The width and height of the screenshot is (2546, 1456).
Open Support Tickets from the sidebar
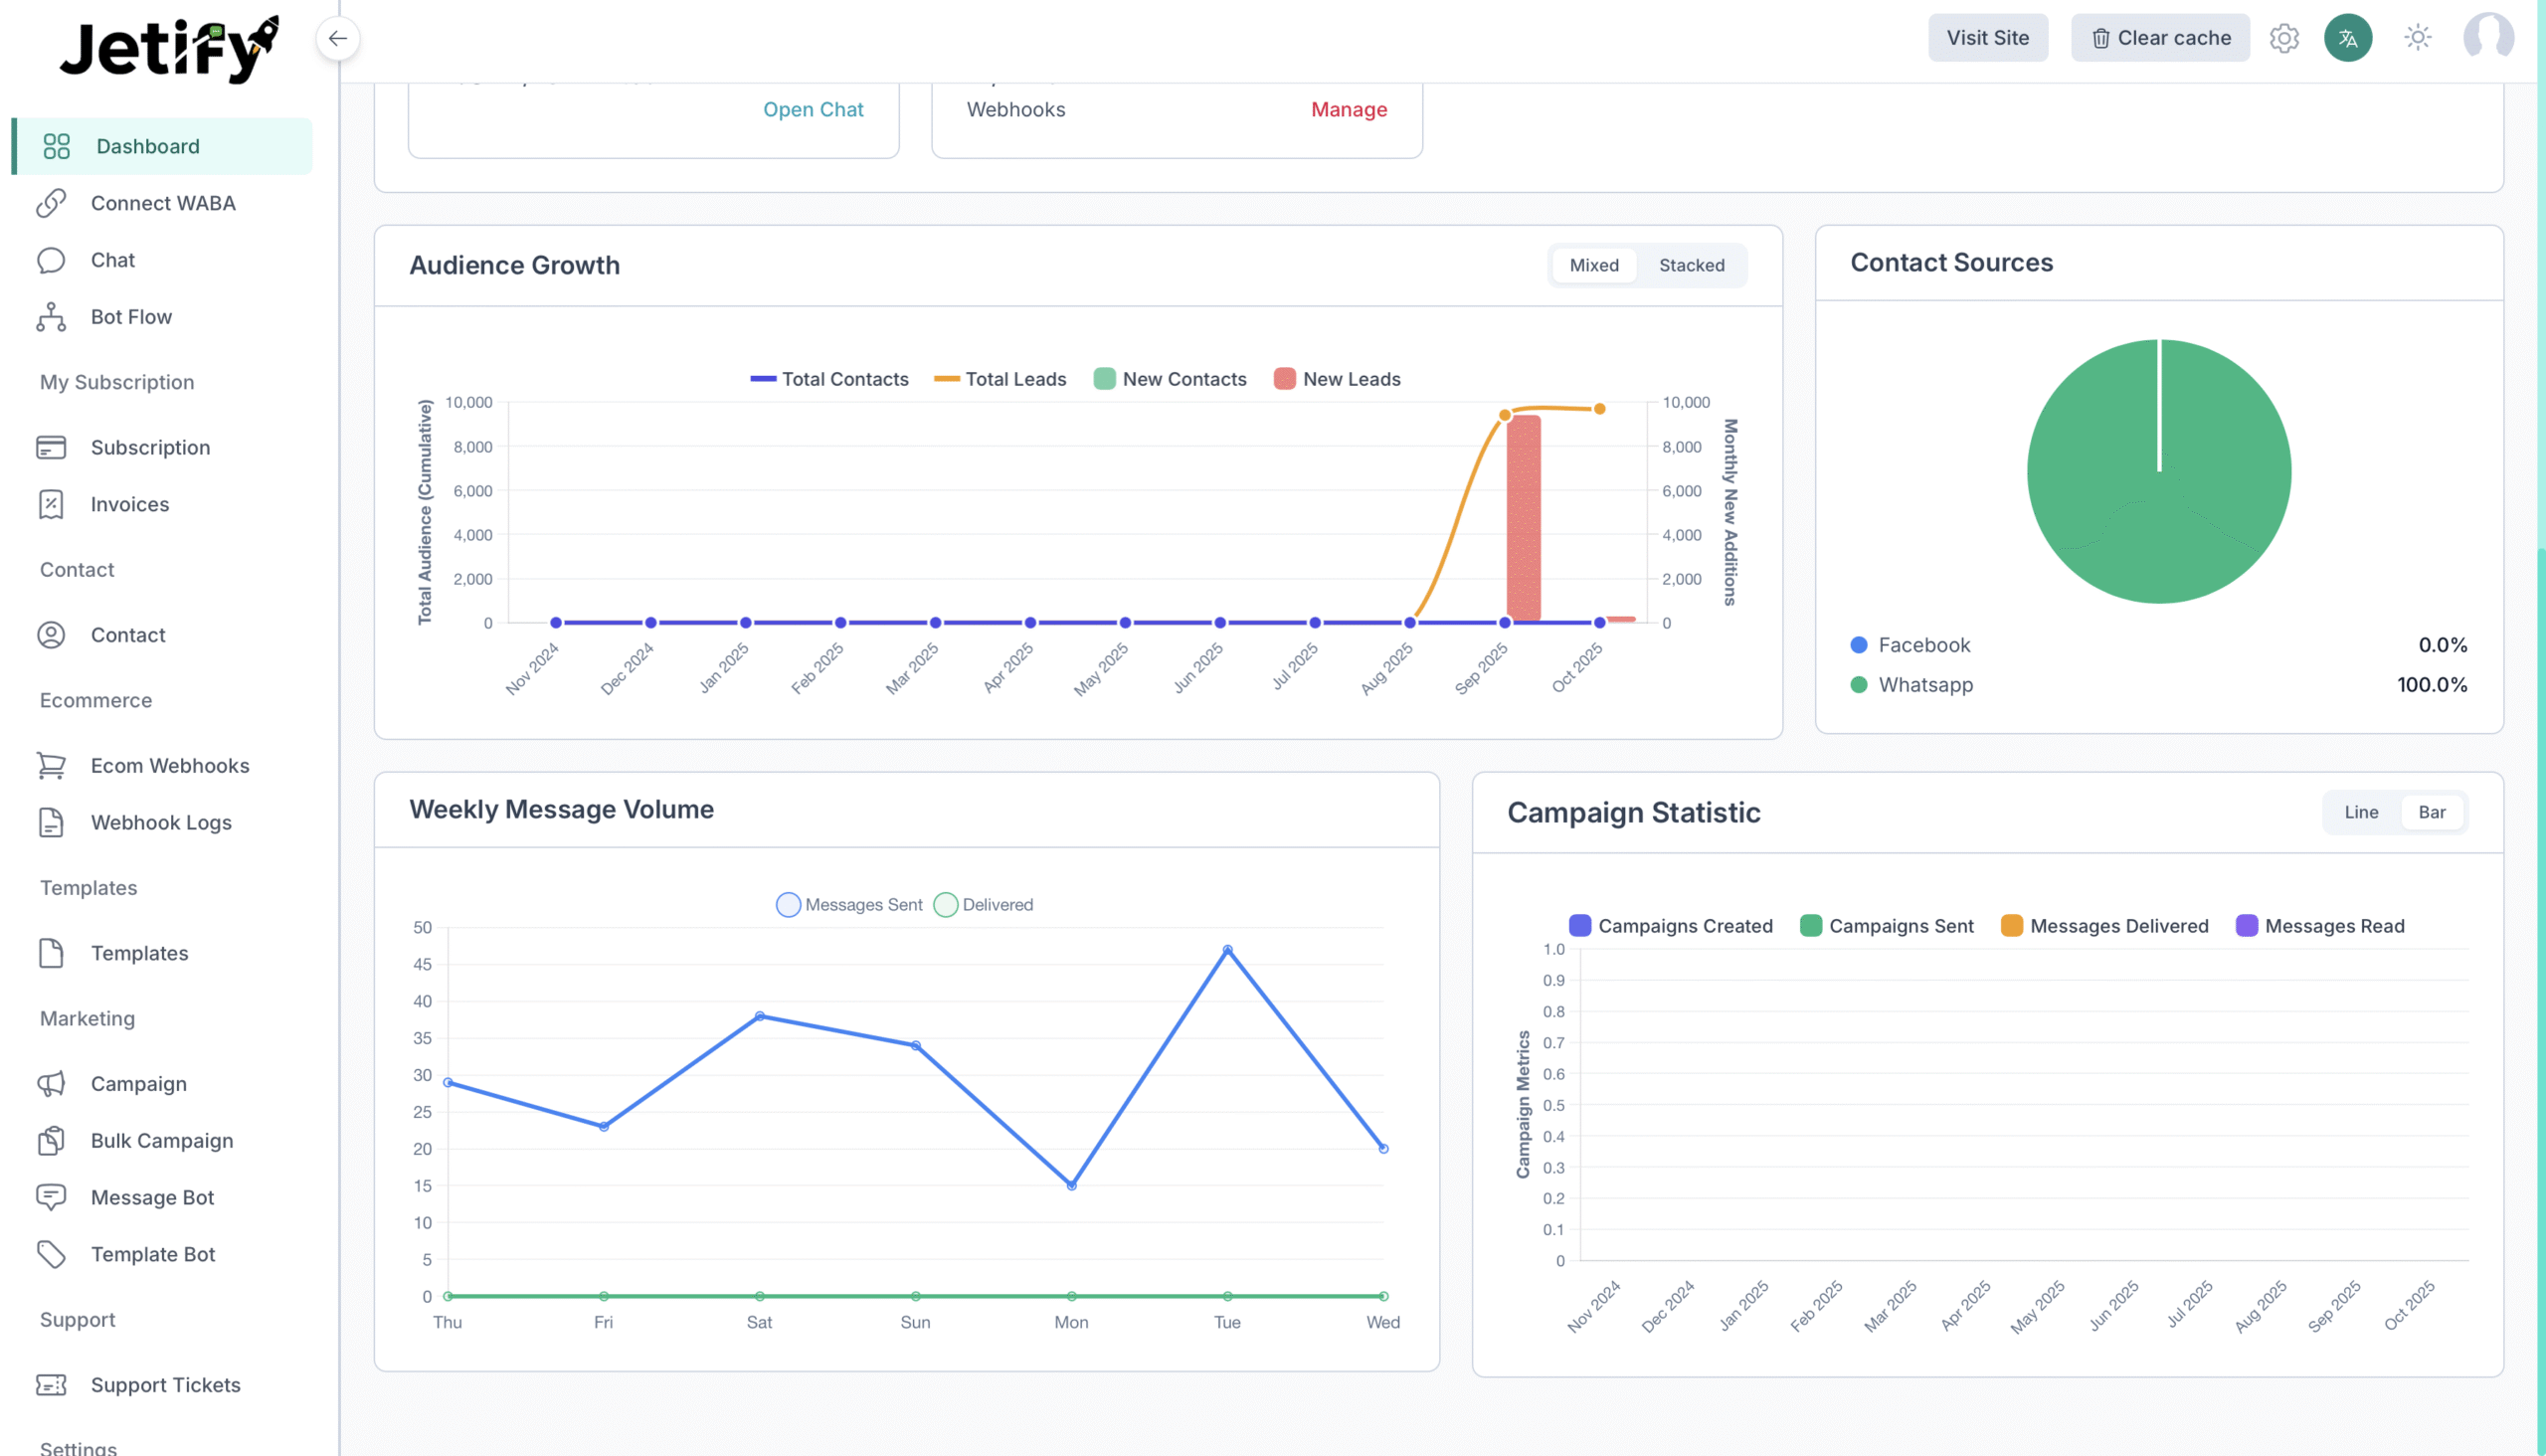[x=165, y=1385]
